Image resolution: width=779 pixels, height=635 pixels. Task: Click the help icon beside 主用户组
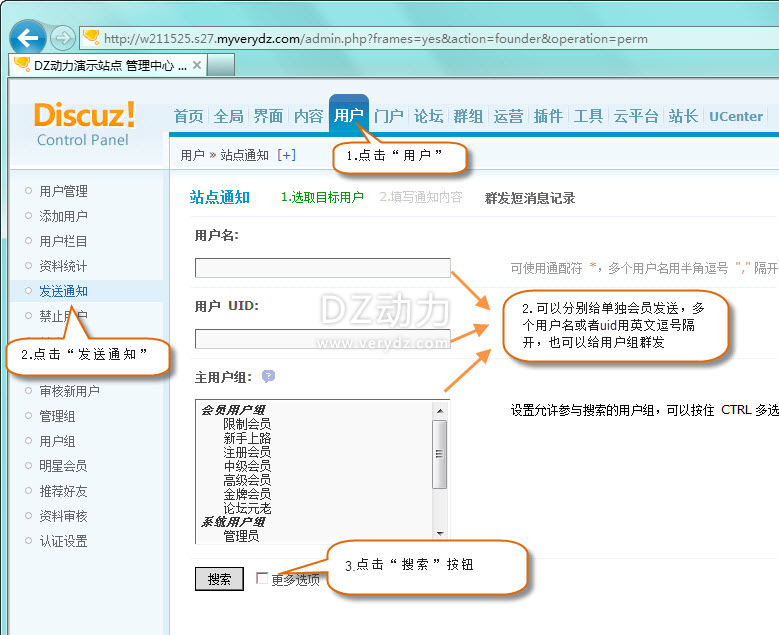(268, 377)
